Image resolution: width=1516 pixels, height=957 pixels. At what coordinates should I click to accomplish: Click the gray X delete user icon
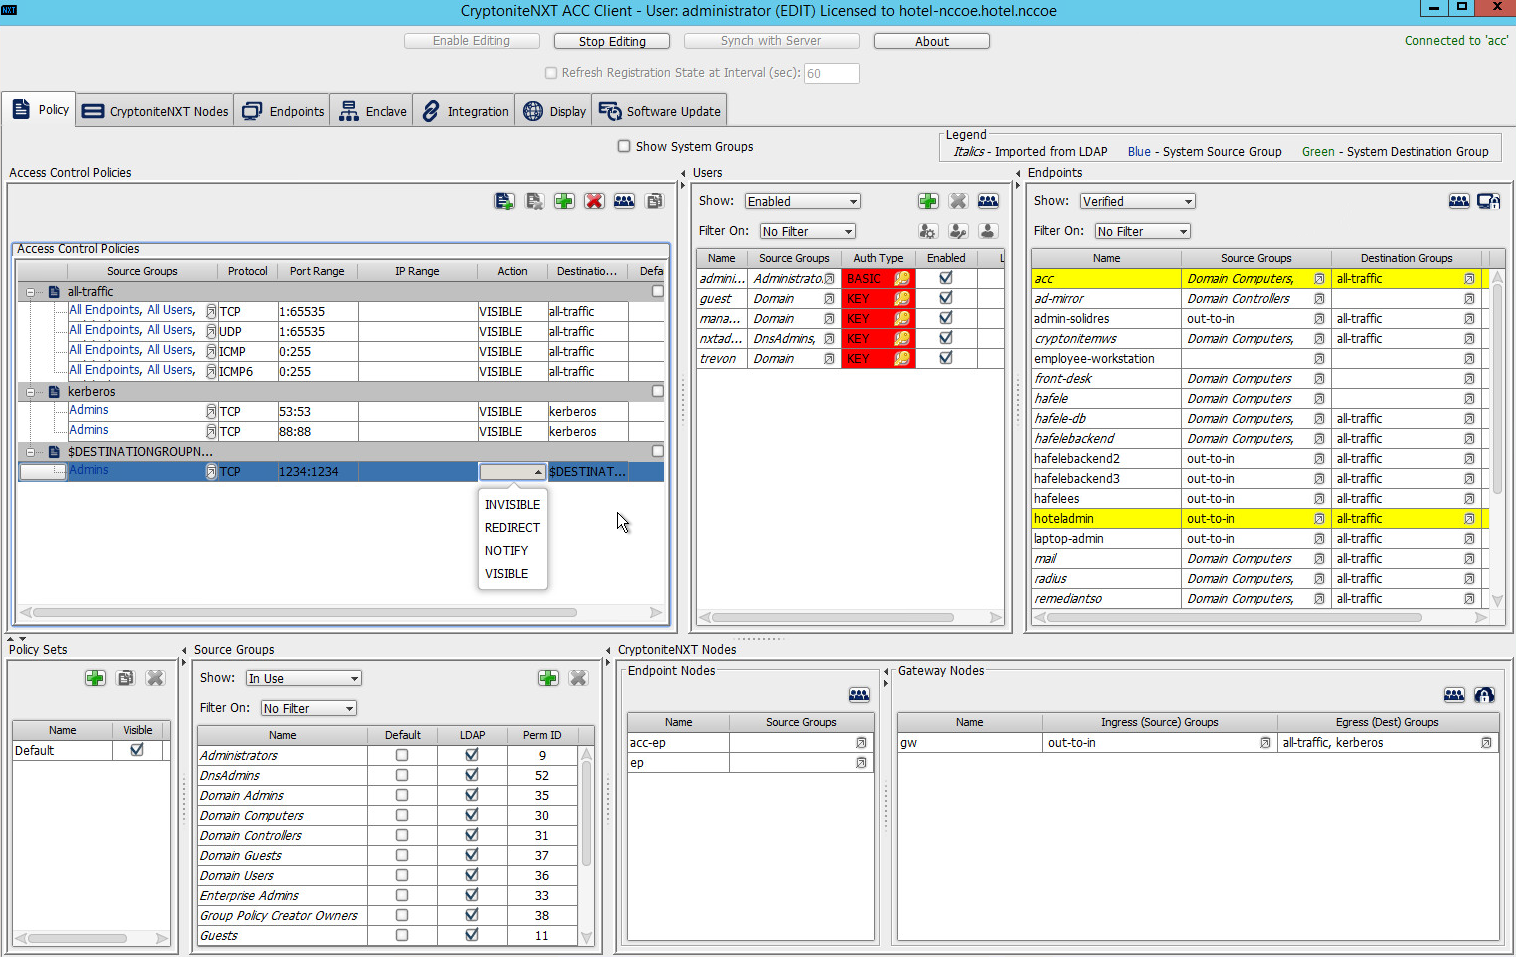(958, 201)
